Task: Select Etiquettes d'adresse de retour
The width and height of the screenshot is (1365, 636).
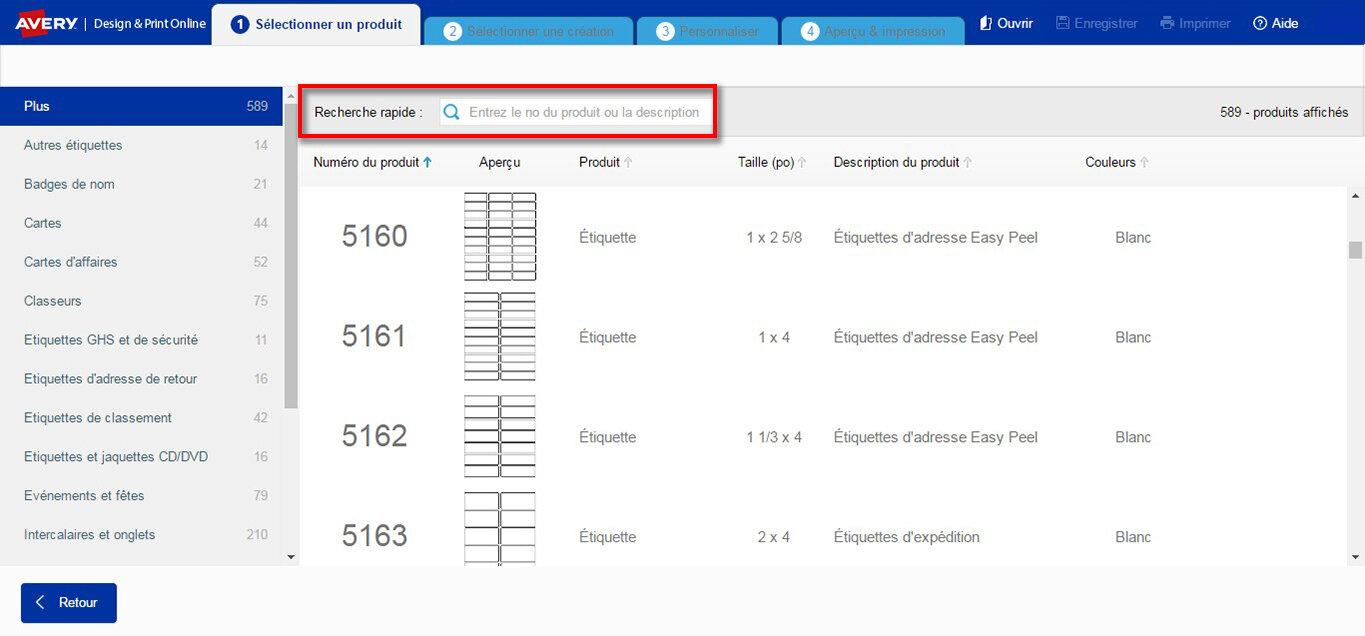Action: coord(142,379)
